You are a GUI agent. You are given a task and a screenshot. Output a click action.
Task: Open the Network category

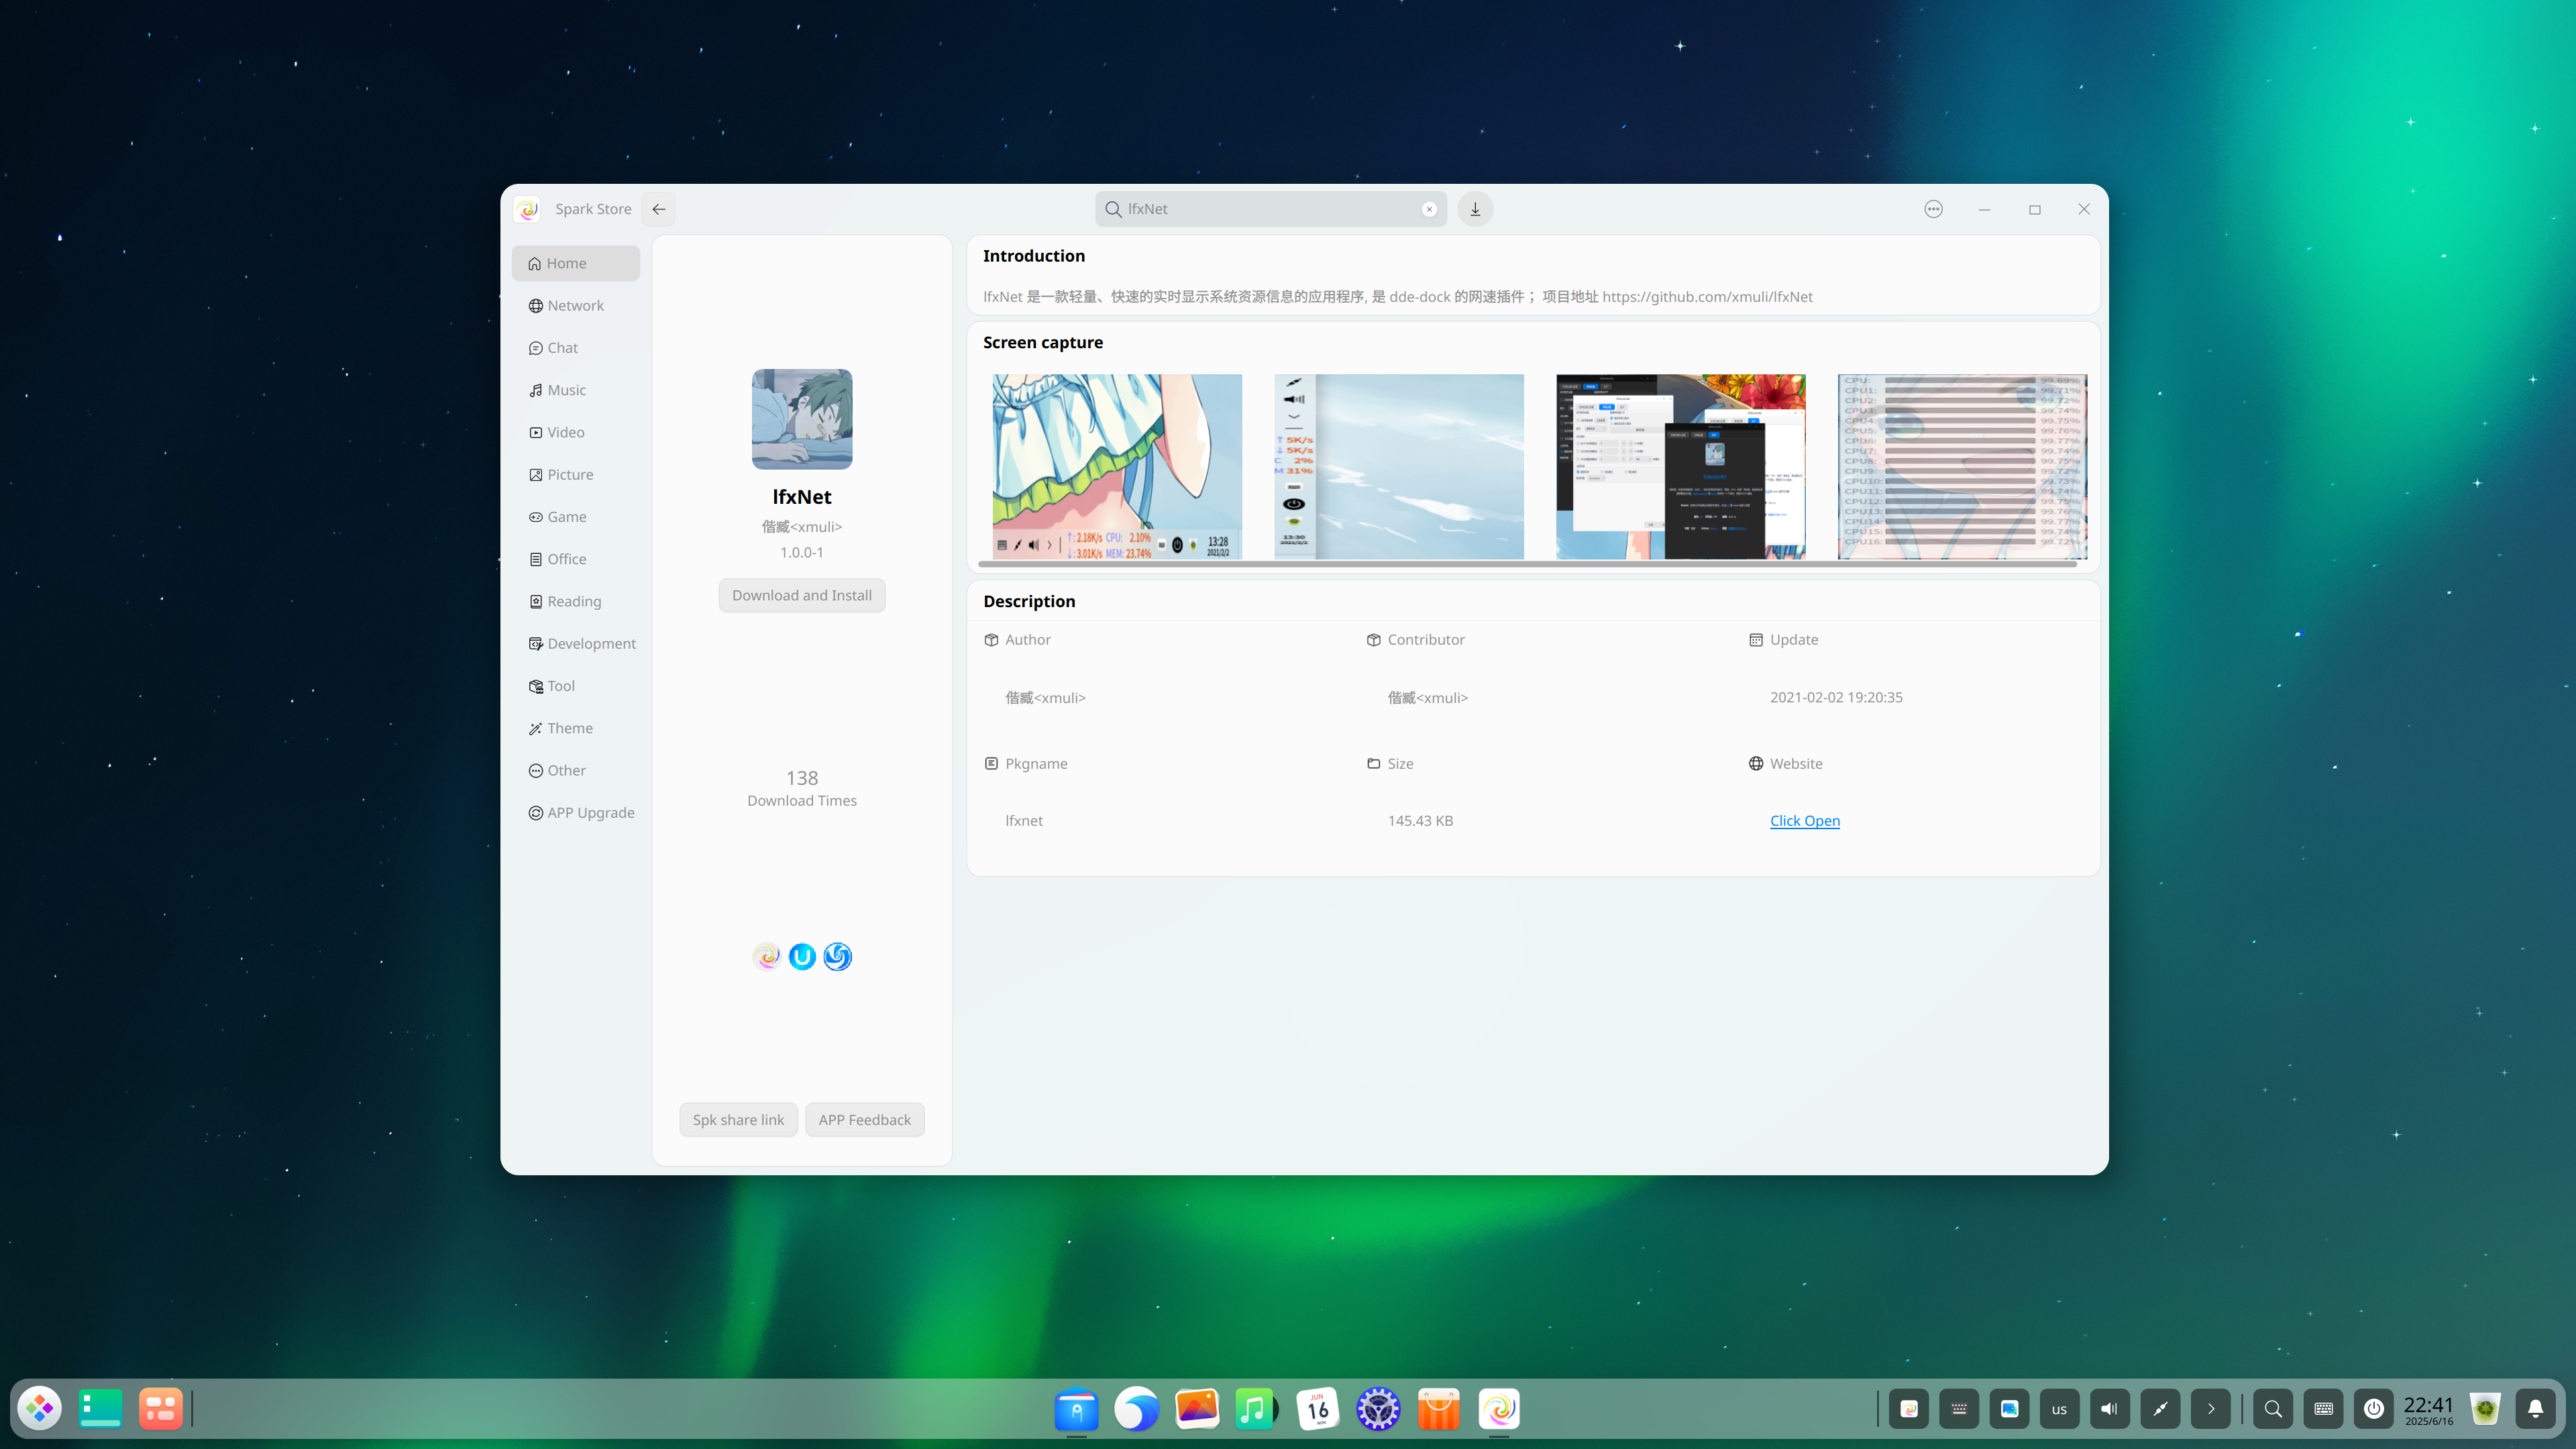575,305
